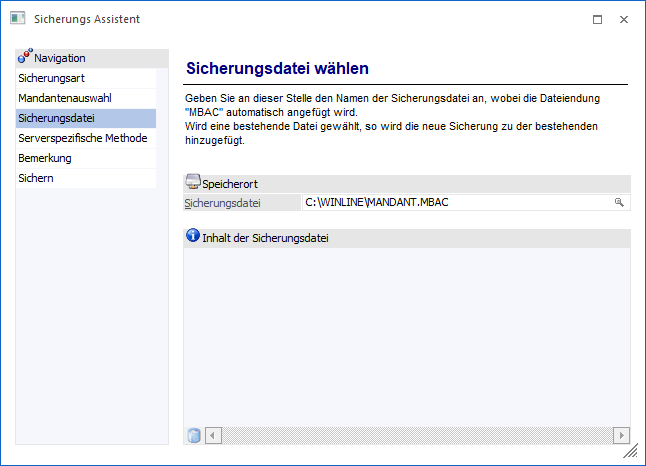
Task: Open file browser via magnifier icon
Action: (x=619, y=202)
